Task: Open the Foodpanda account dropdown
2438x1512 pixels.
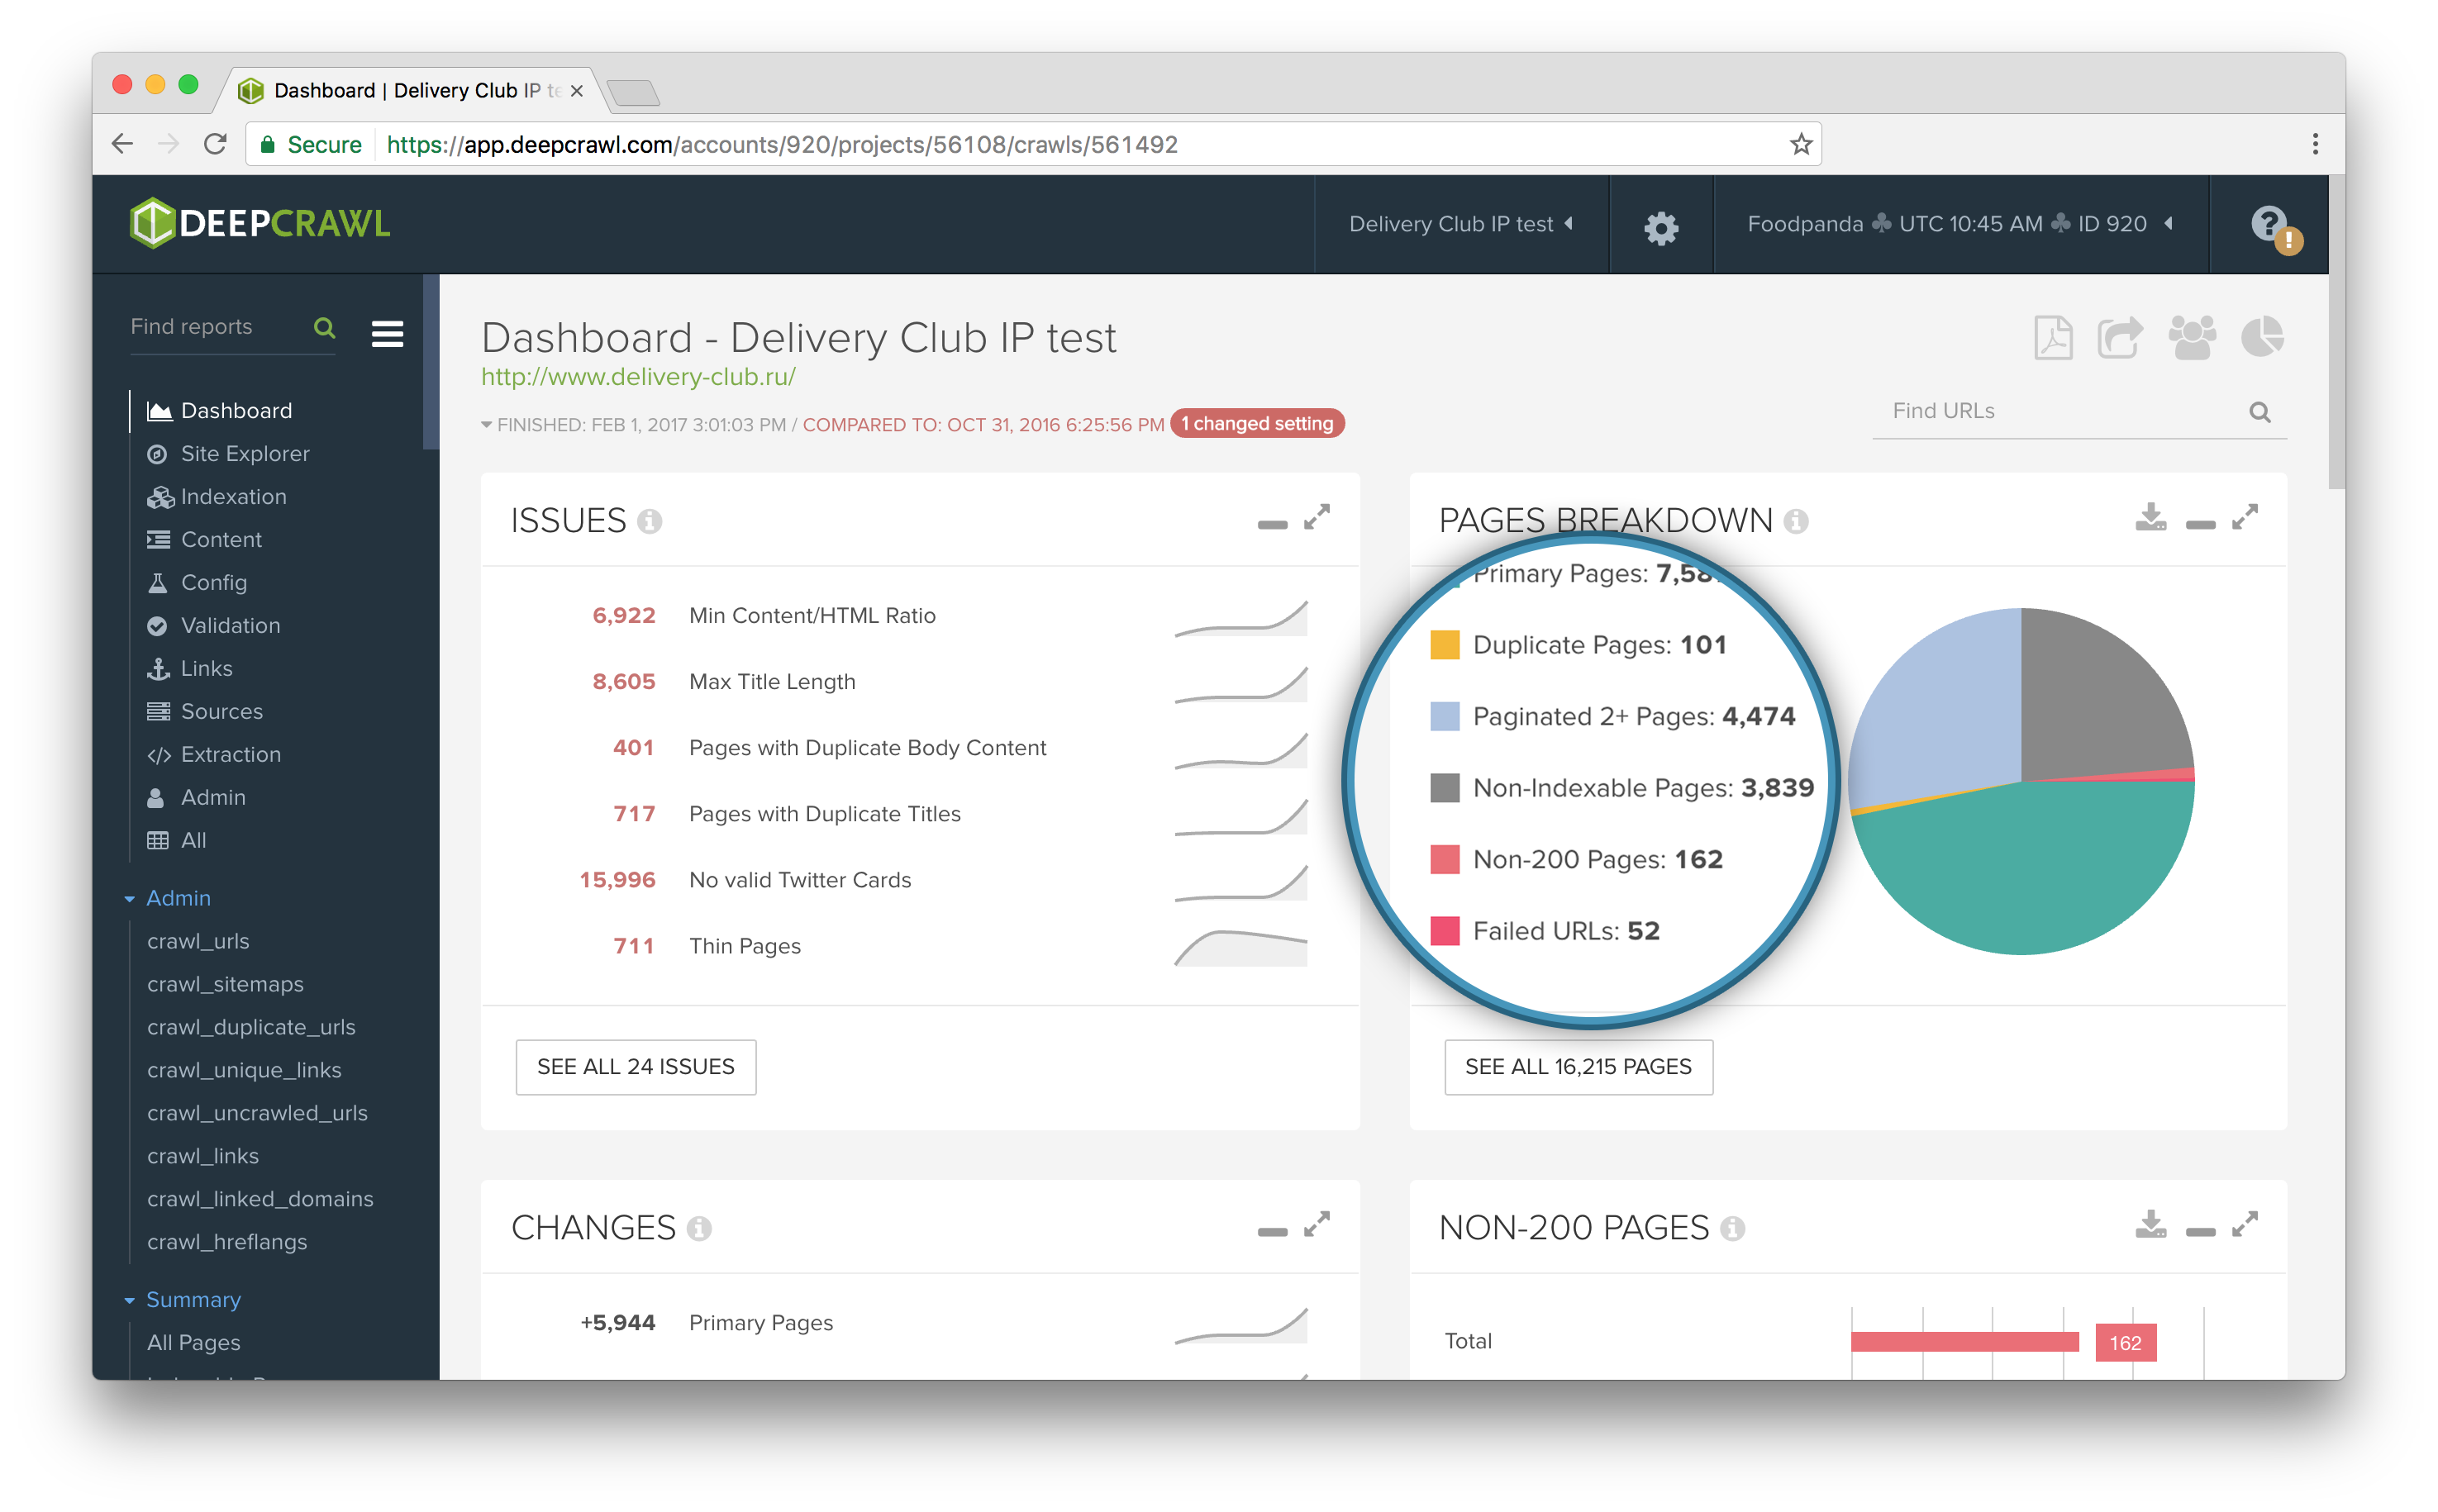Action: pos(1959,224)
